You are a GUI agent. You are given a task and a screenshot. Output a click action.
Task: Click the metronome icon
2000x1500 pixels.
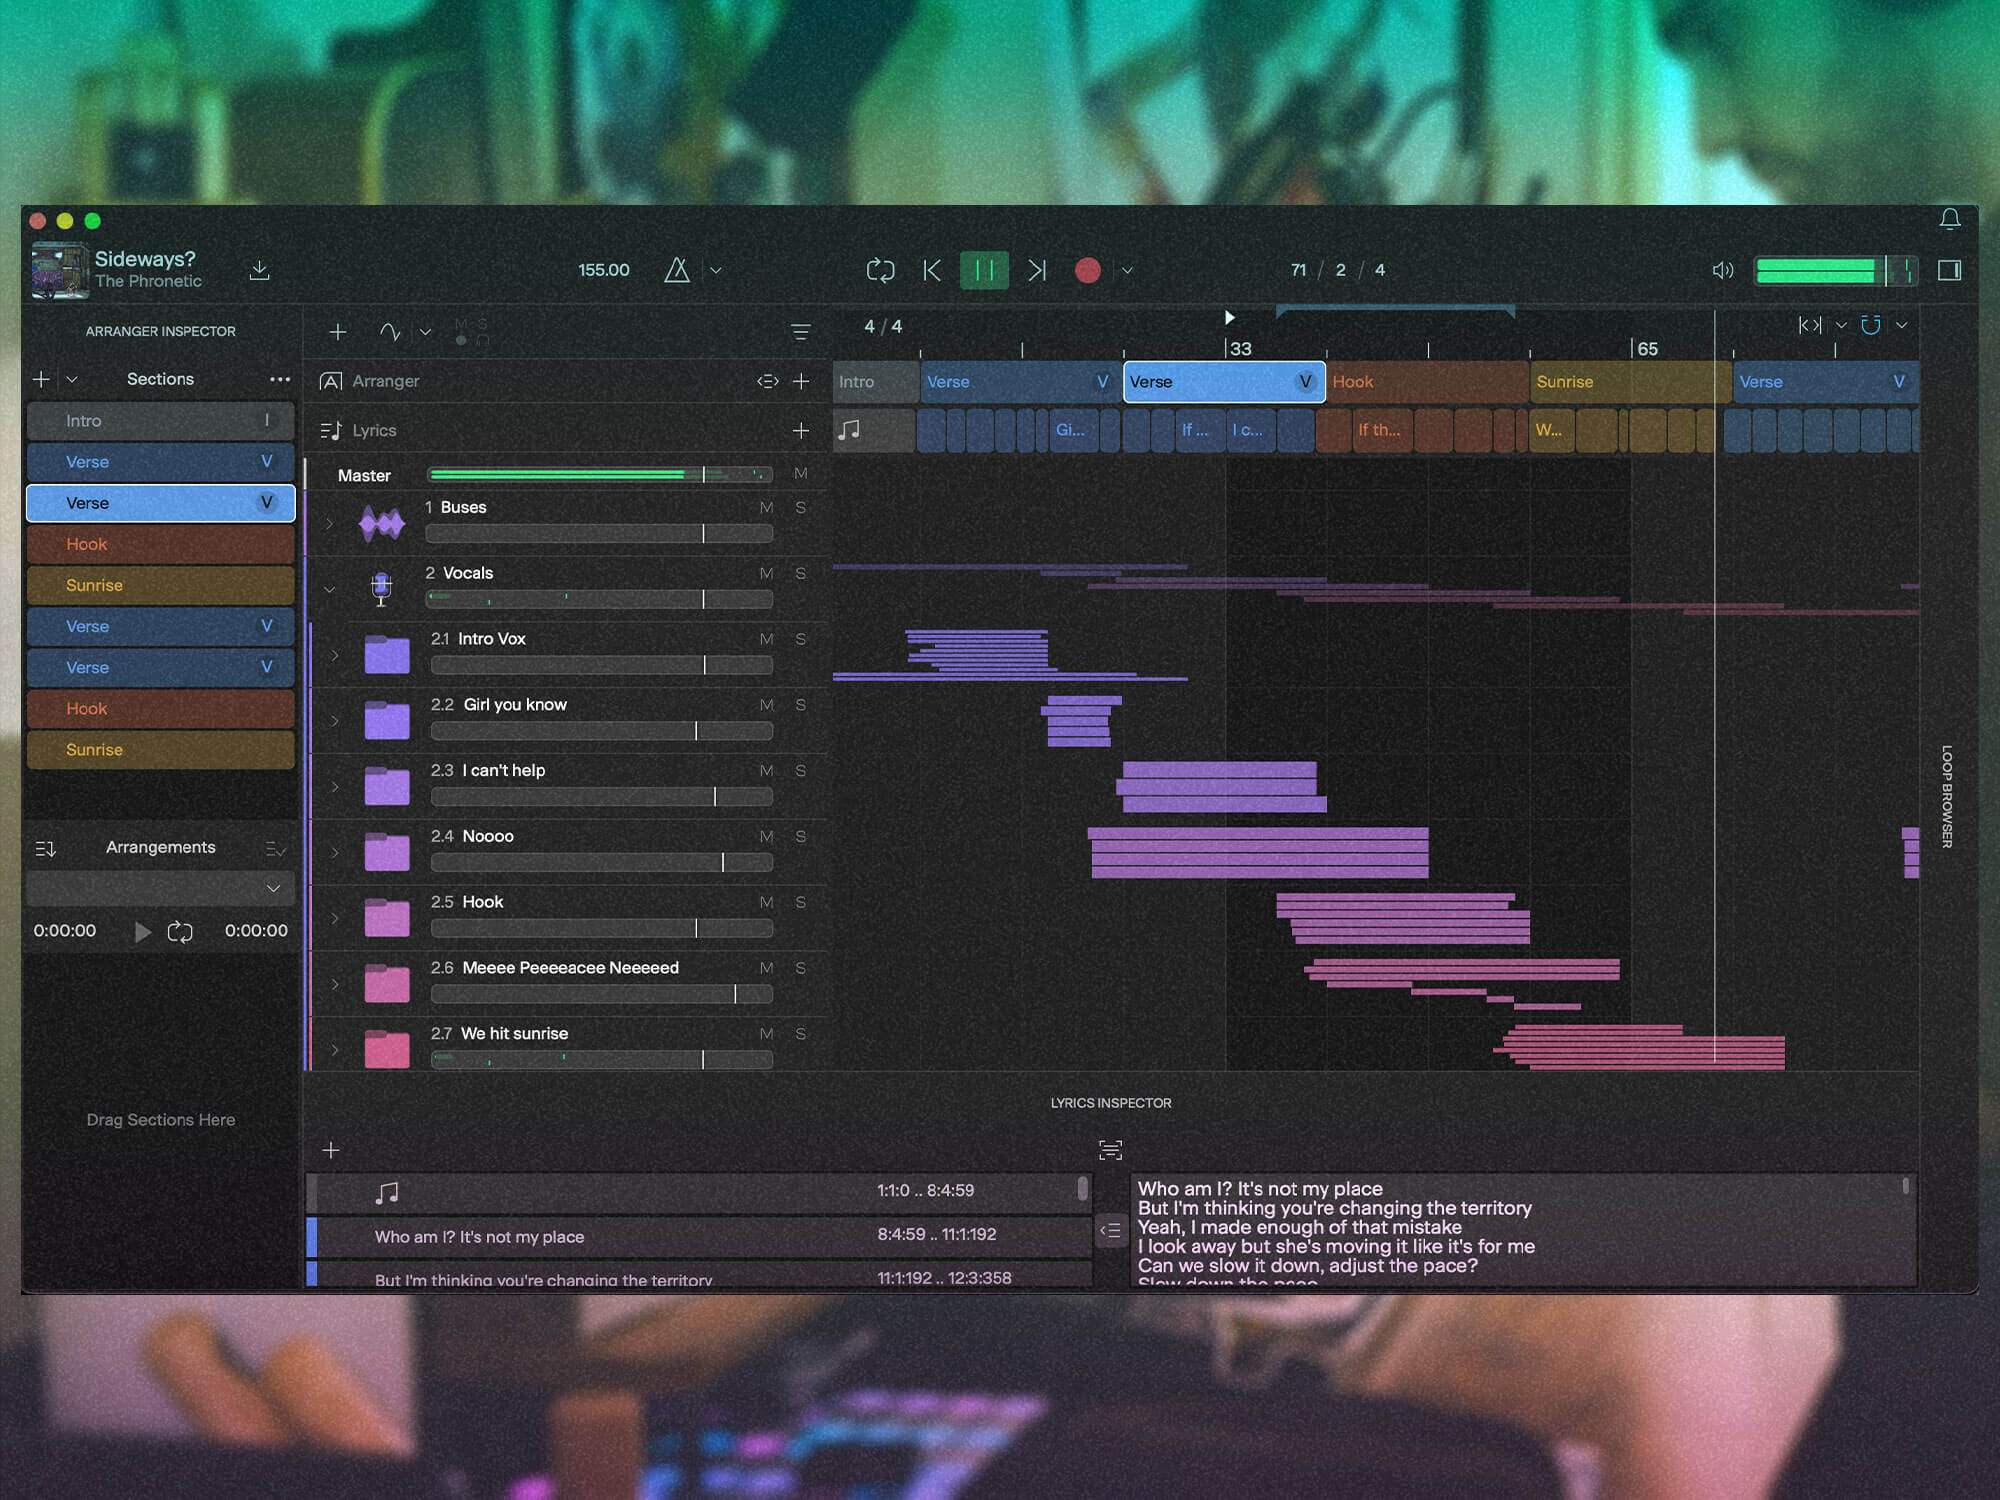tap(678, 270)
